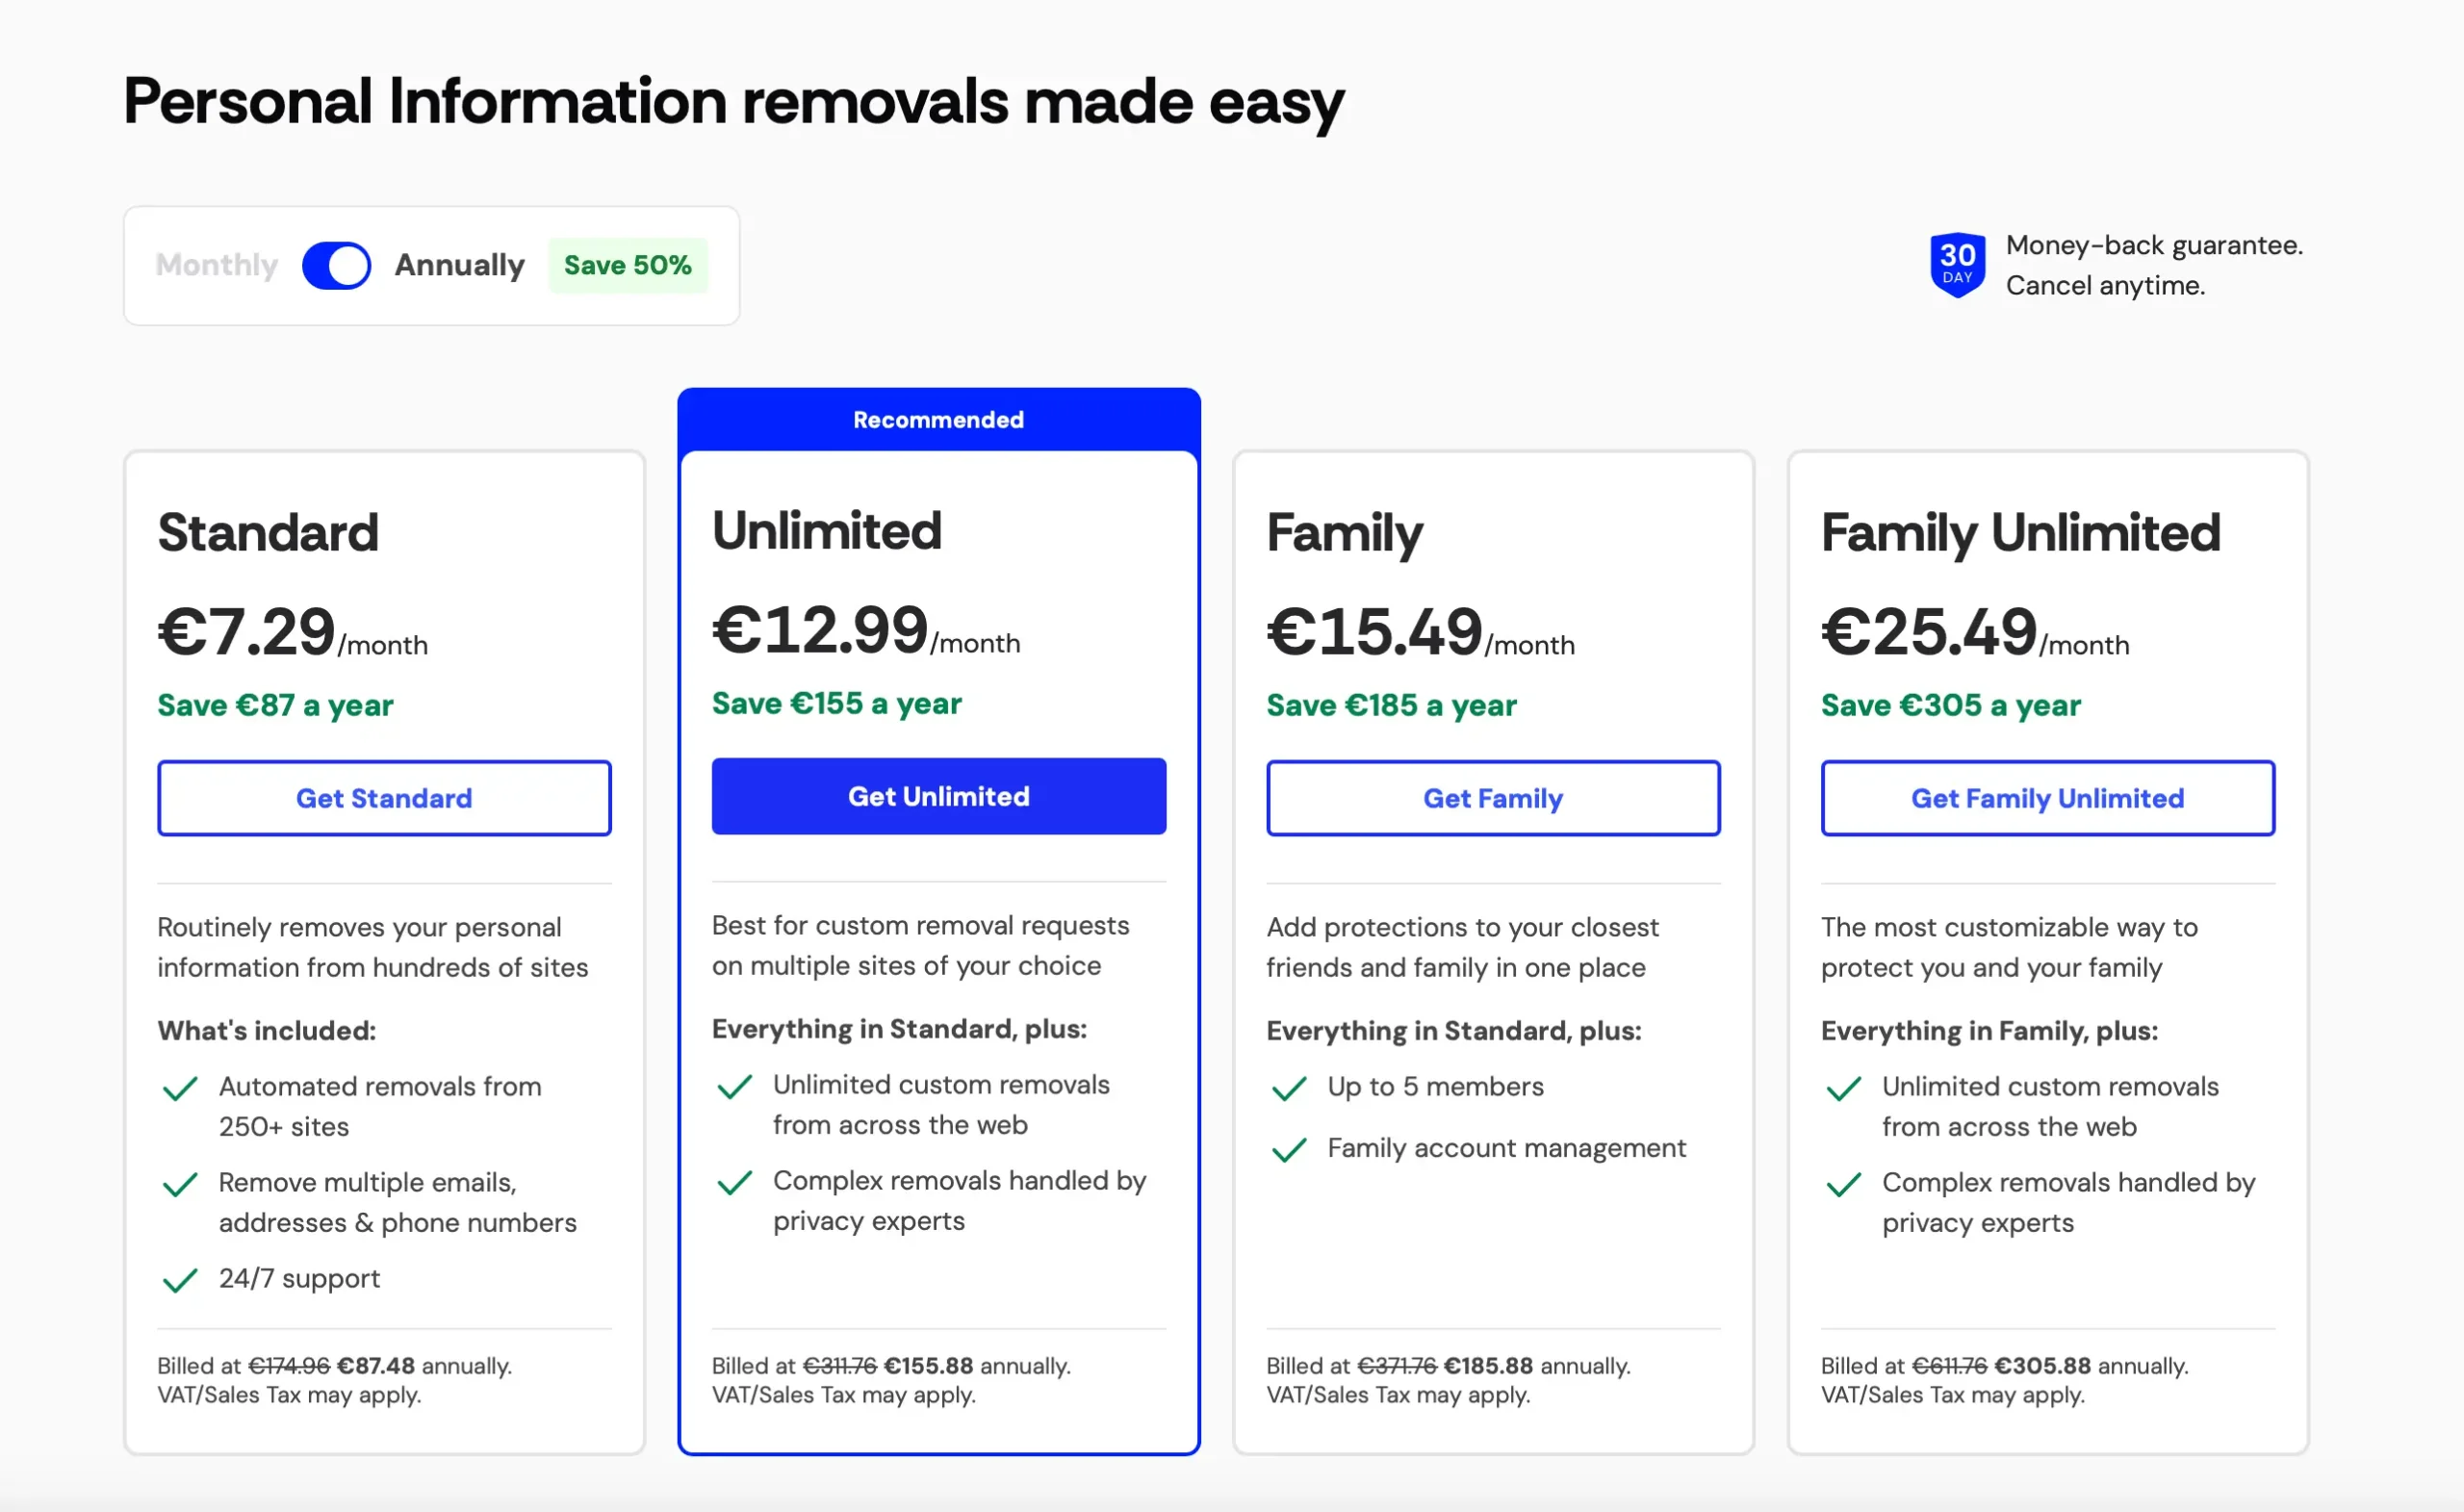Select the Monthly billing label
The image size is (2464, 1512).
(217, 265)
